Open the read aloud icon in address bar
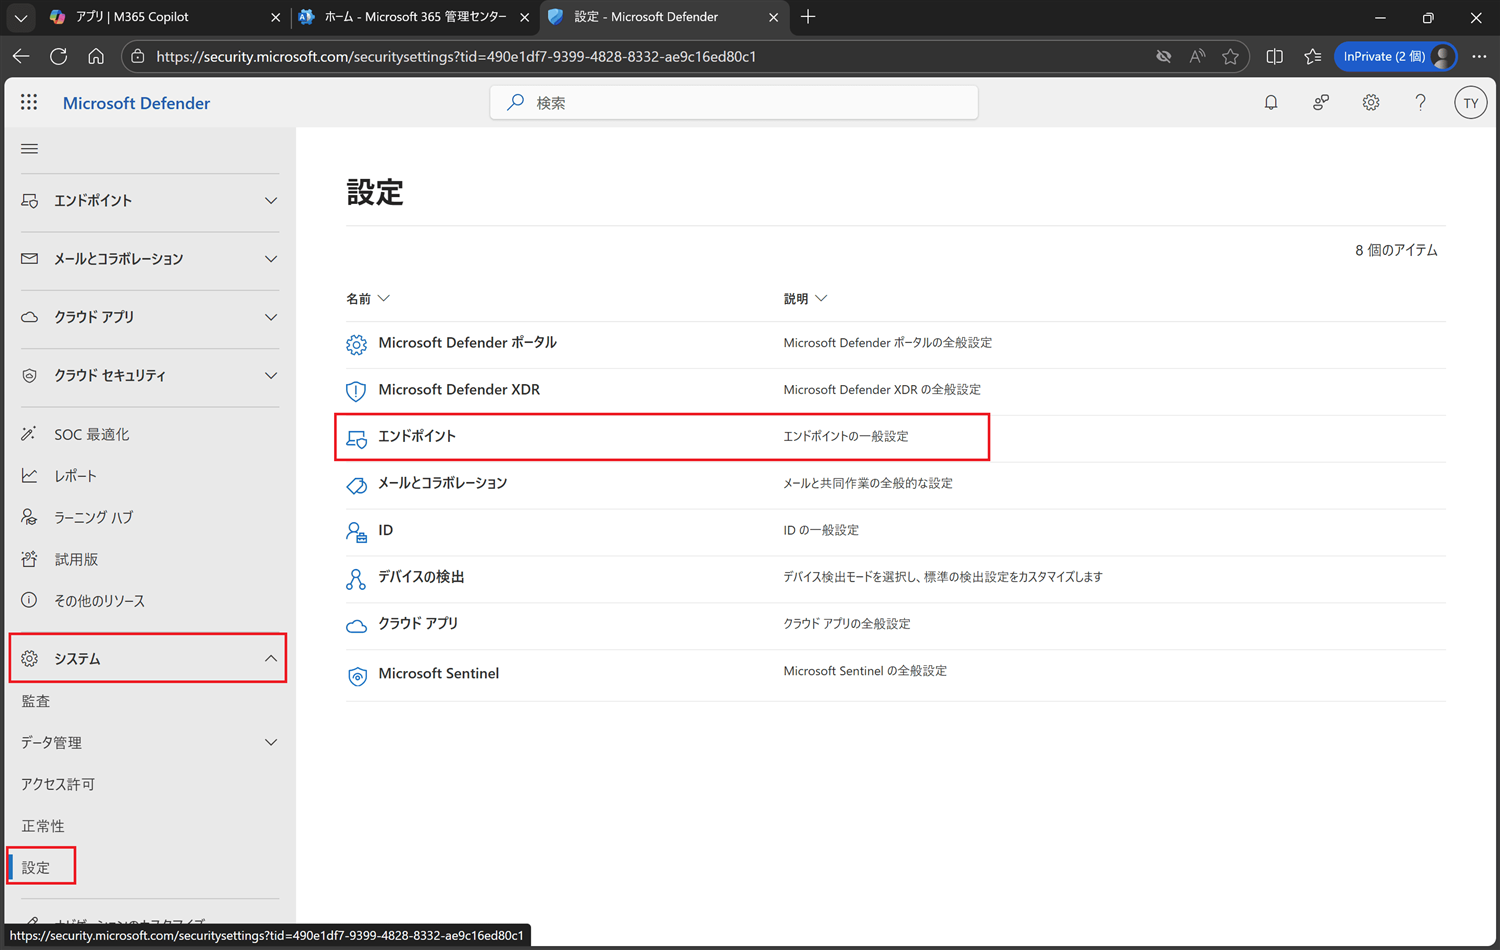 1197,57
